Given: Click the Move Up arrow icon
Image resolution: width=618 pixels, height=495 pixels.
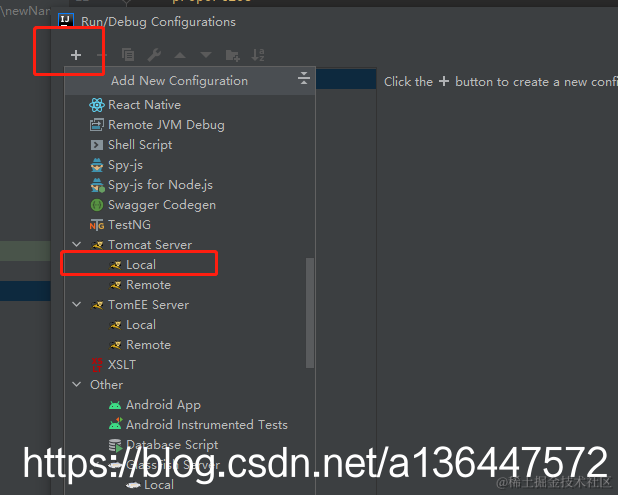Looking at the screenshot, I should click(x=180, y=55).
